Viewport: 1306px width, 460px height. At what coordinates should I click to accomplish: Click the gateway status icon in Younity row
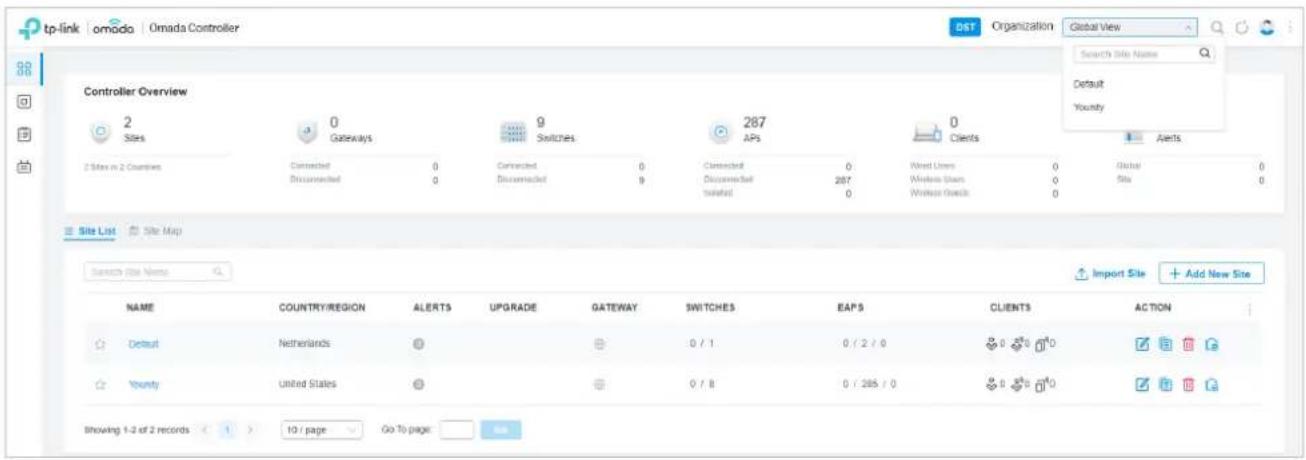pos(601,383)
